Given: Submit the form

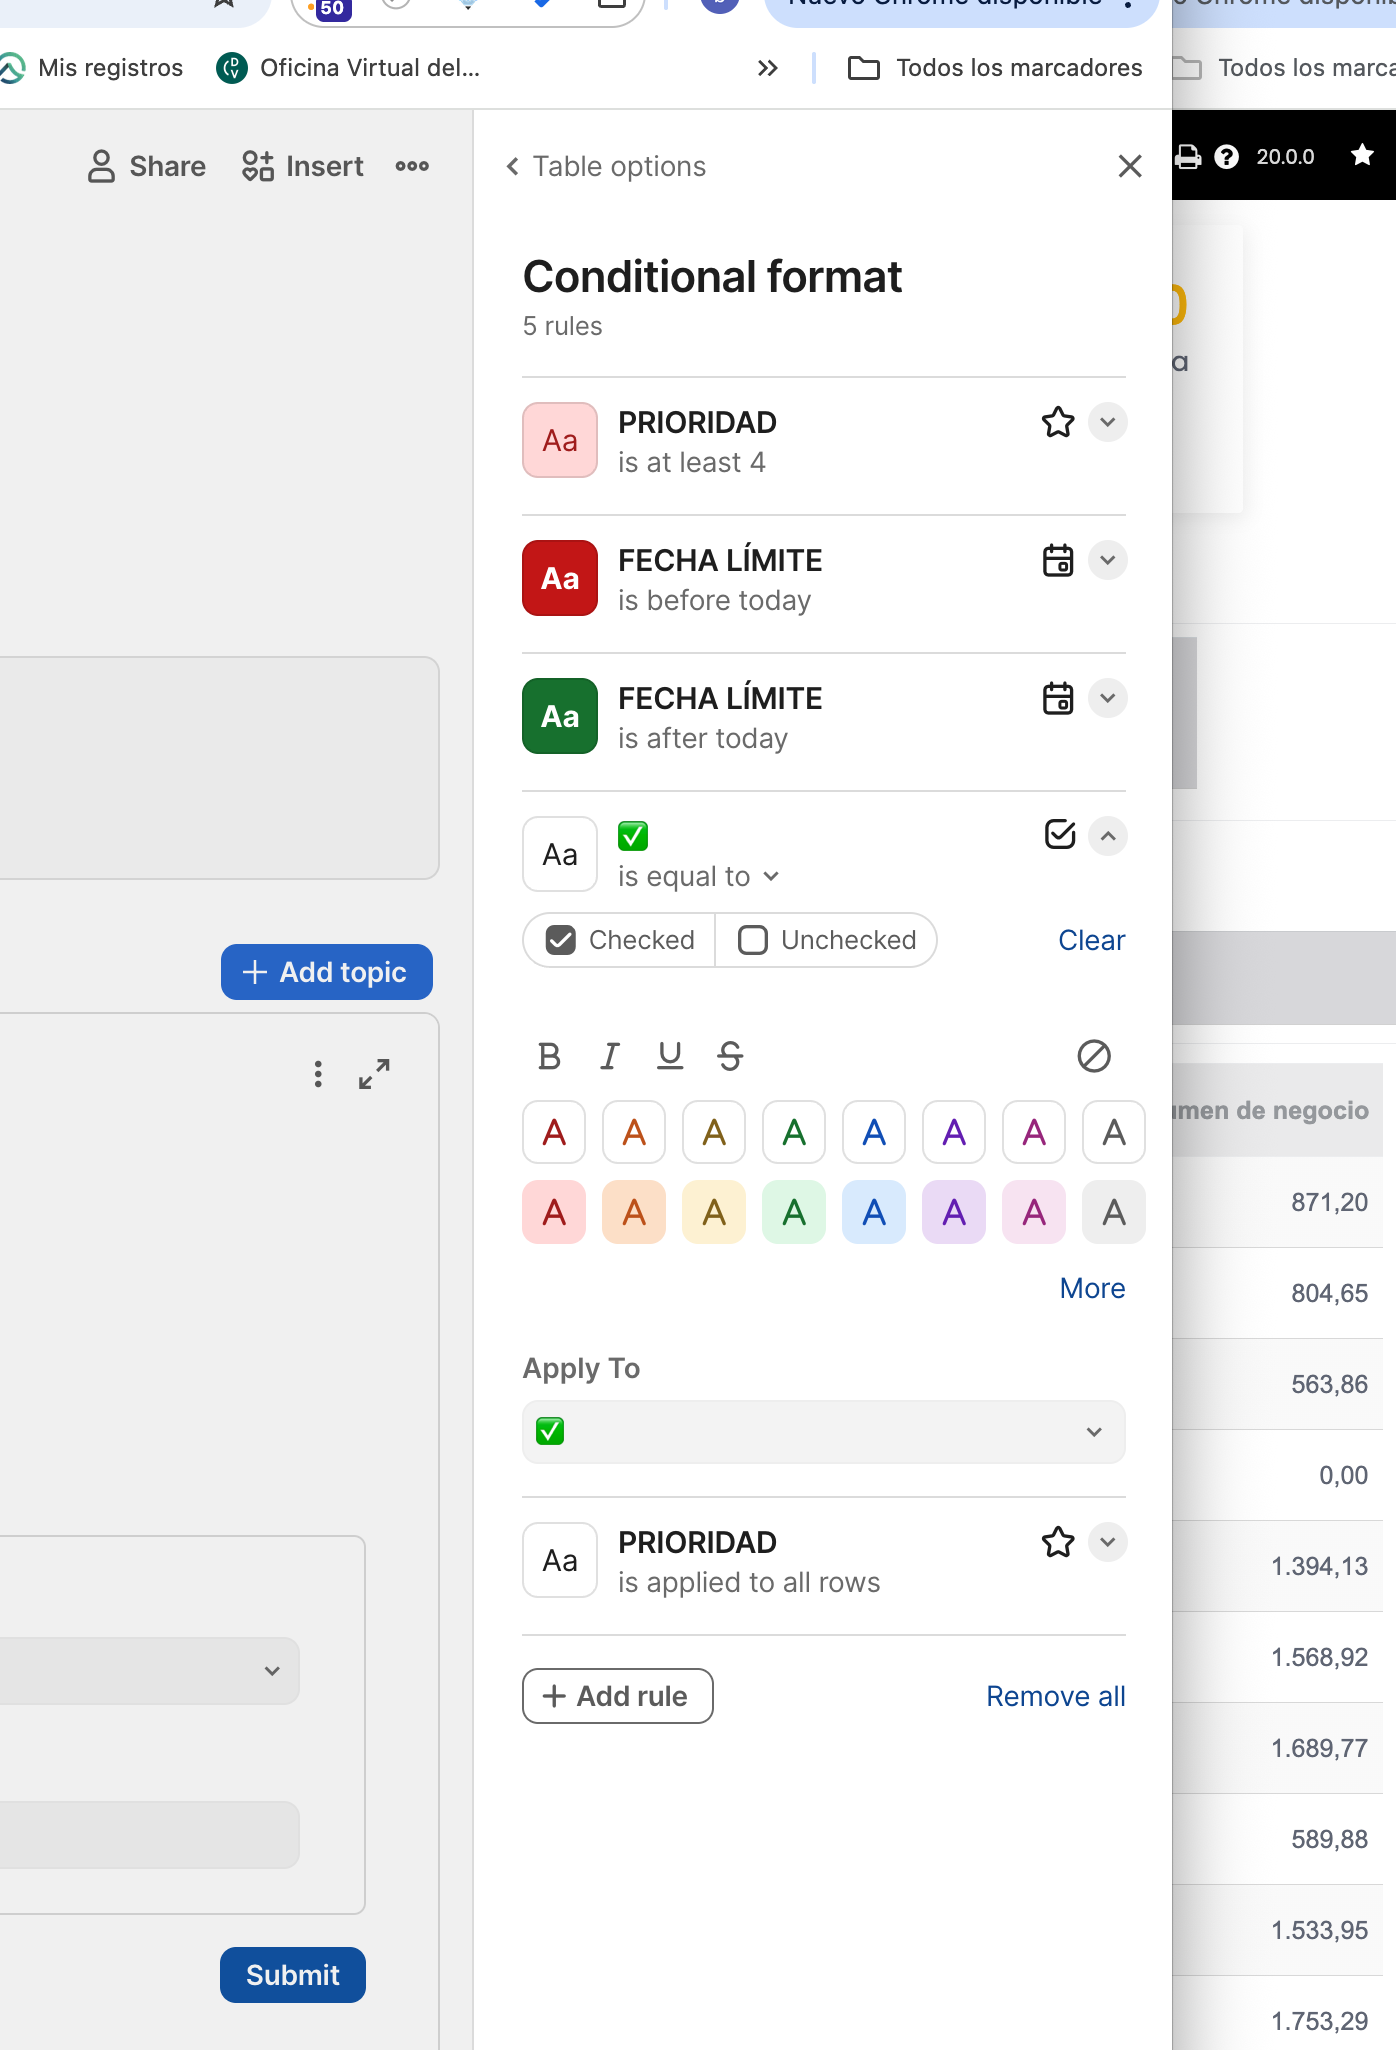Looking at the screenshot, I should pyautogui.click(x=293, y=1975).
